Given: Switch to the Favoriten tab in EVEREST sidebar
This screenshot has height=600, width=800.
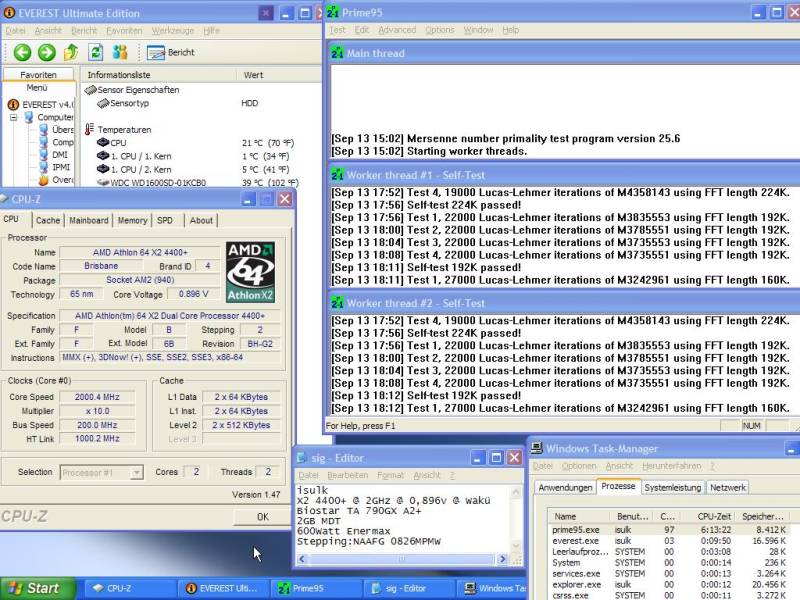Looking at the screenshot, I should [38, 74].
